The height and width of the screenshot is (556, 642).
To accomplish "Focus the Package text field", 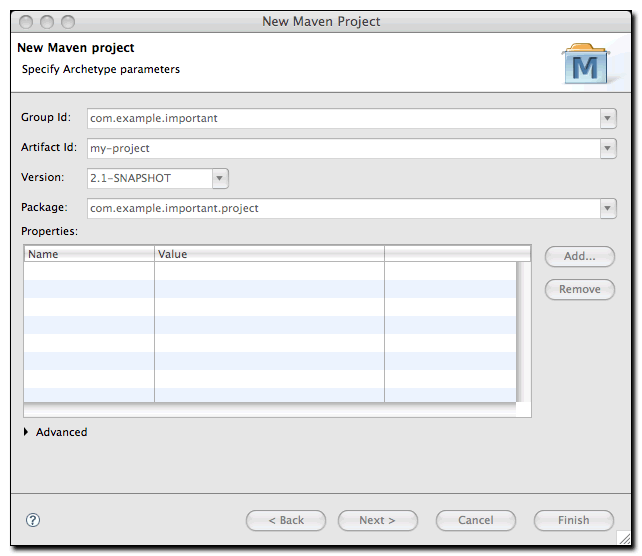I will (x=344, y=208).
